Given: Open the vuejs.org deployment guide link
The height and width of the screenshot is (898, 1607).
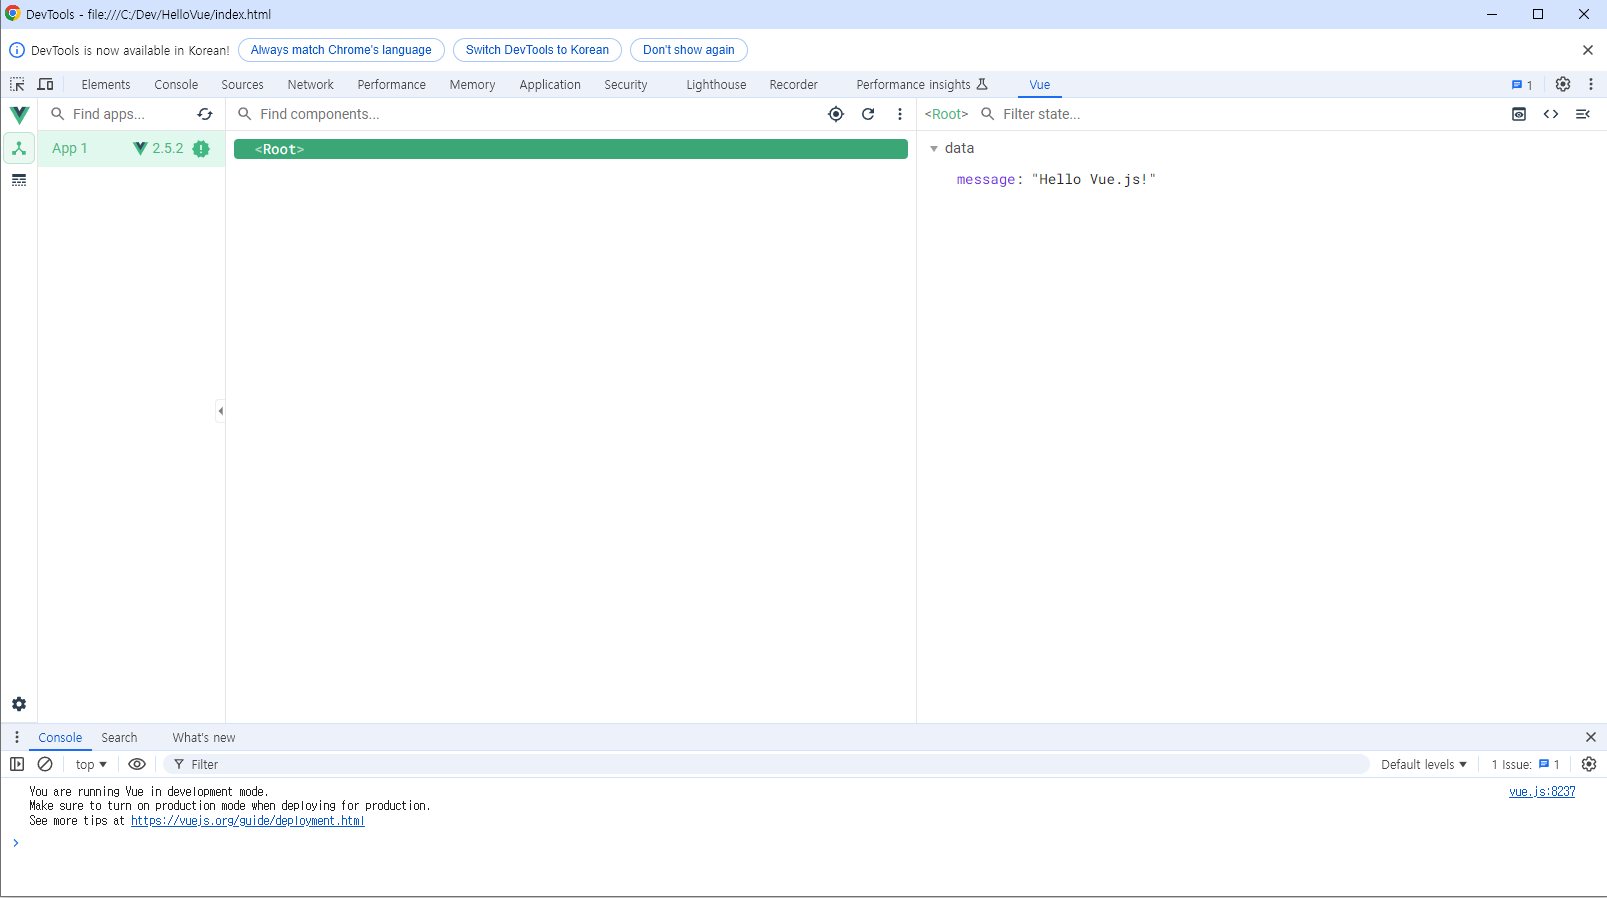Looking at the screenshot, I should point(248,821).
